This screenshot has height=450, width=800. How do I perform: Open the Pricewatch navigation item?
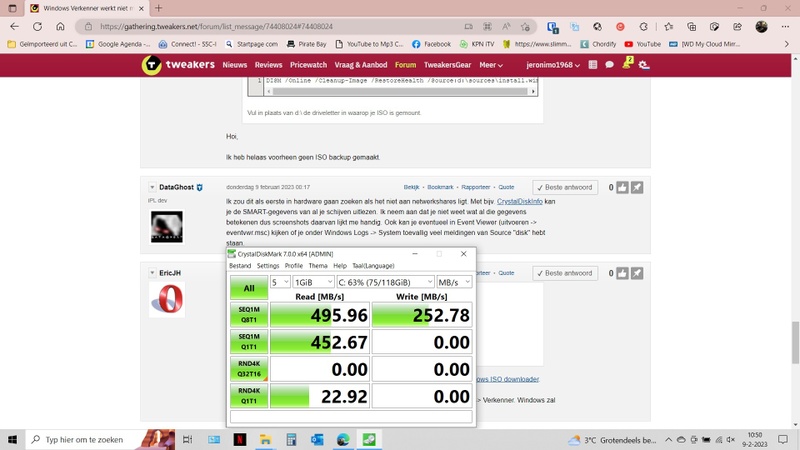click(308, 65)
